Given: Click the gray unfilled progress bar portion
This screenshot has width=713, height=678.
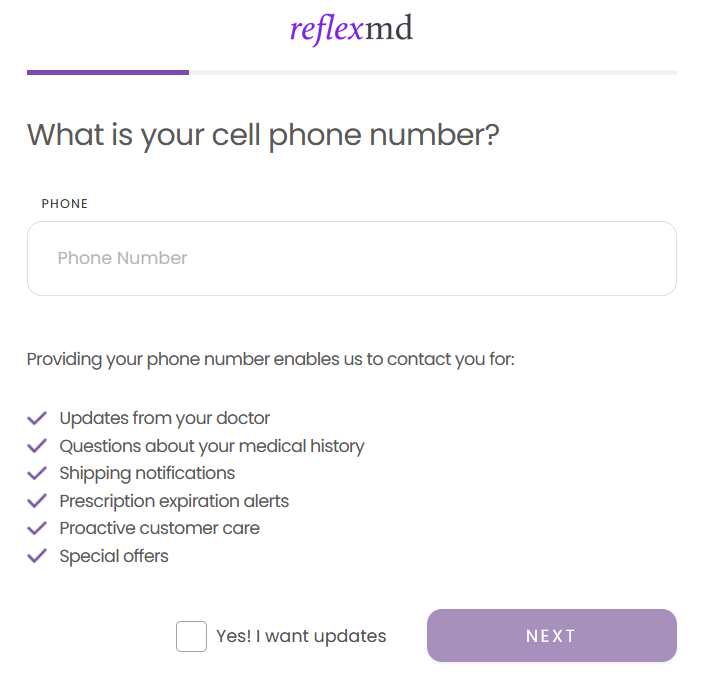Looking at the screenshot, I should coord(432,72).
